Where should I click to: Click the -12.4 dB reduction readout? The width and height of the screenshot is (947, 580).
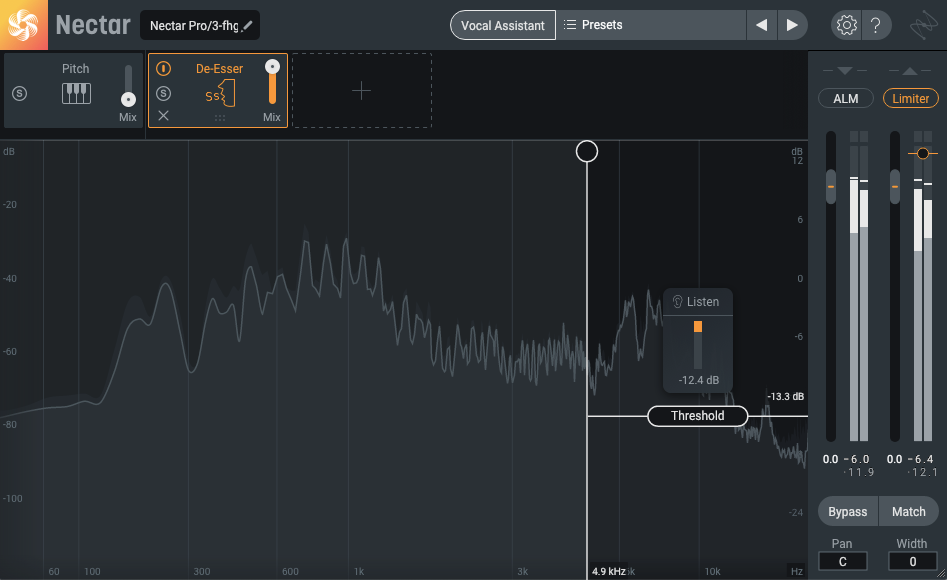pyautogui.click(x=699, y=380)
